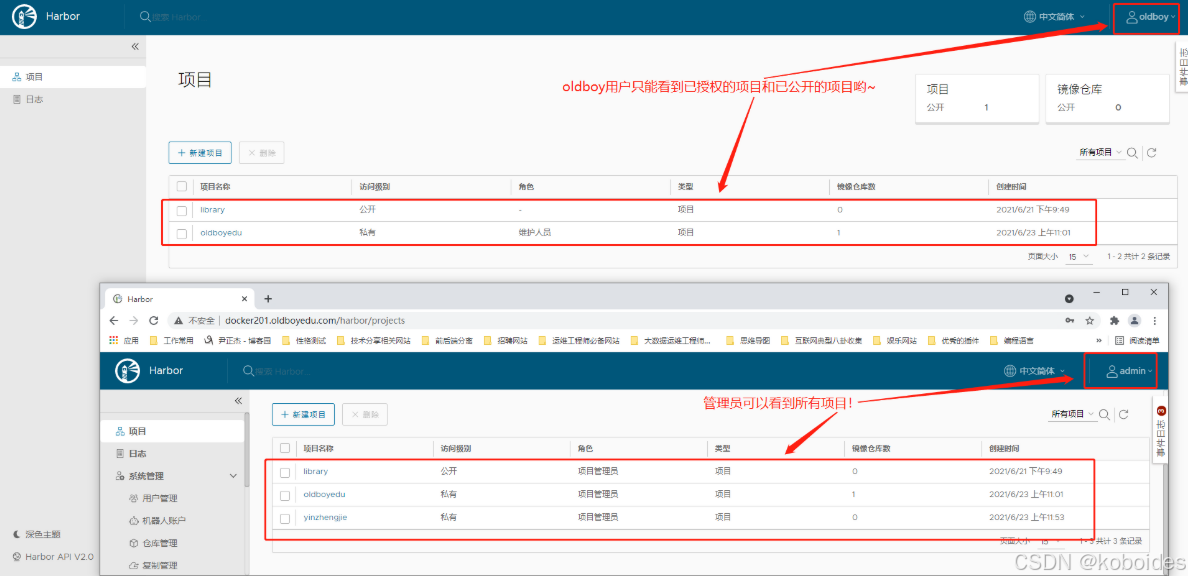Collapse the sidebar in oldboy window

click(135, 46)
